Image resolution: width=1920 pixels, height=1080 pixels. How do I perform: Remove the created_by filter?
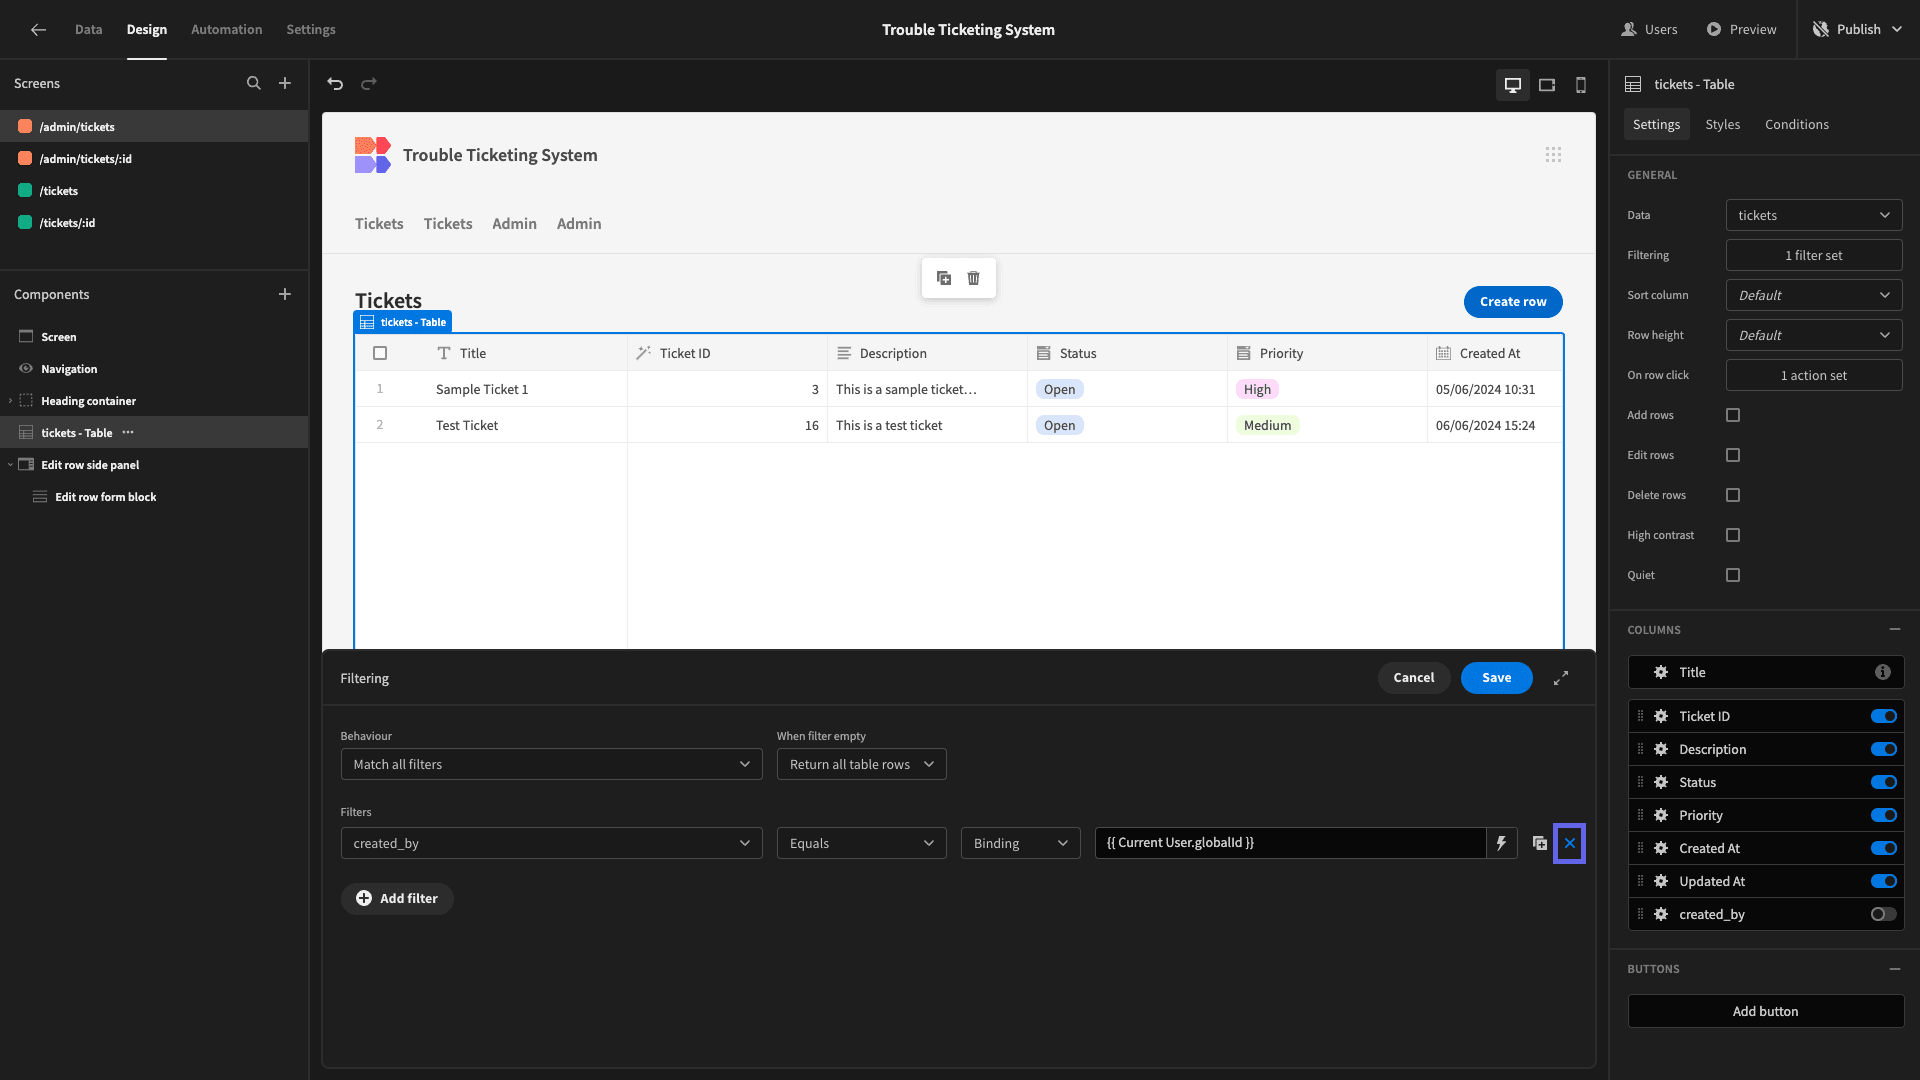[1570, 843]
